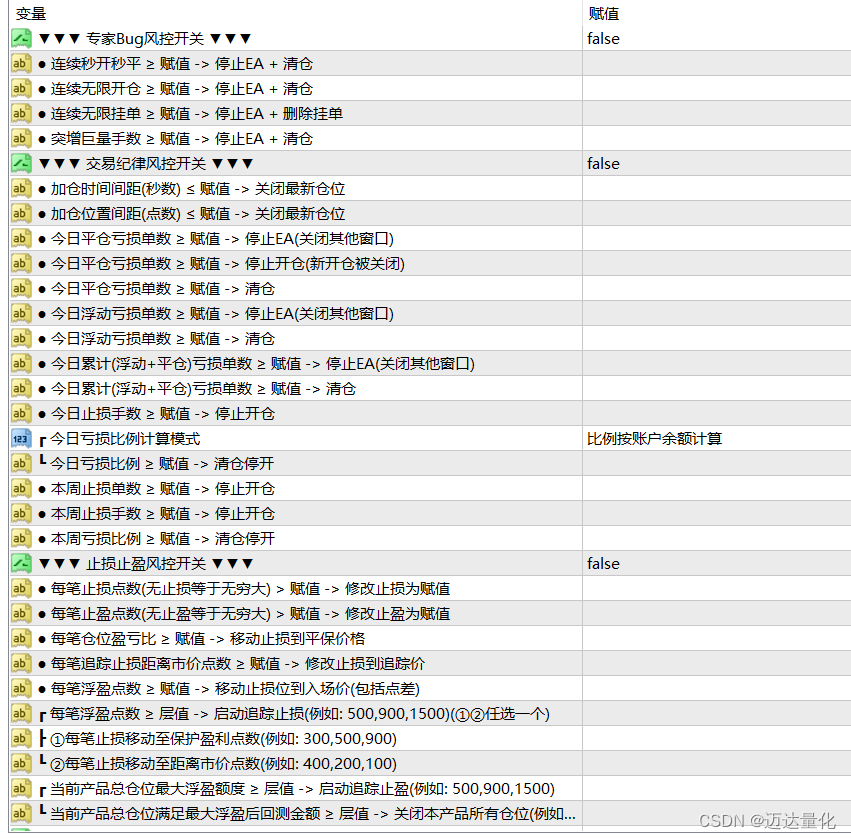
Task: Click the value cell for 本周亏损比例
Action: 716,538
